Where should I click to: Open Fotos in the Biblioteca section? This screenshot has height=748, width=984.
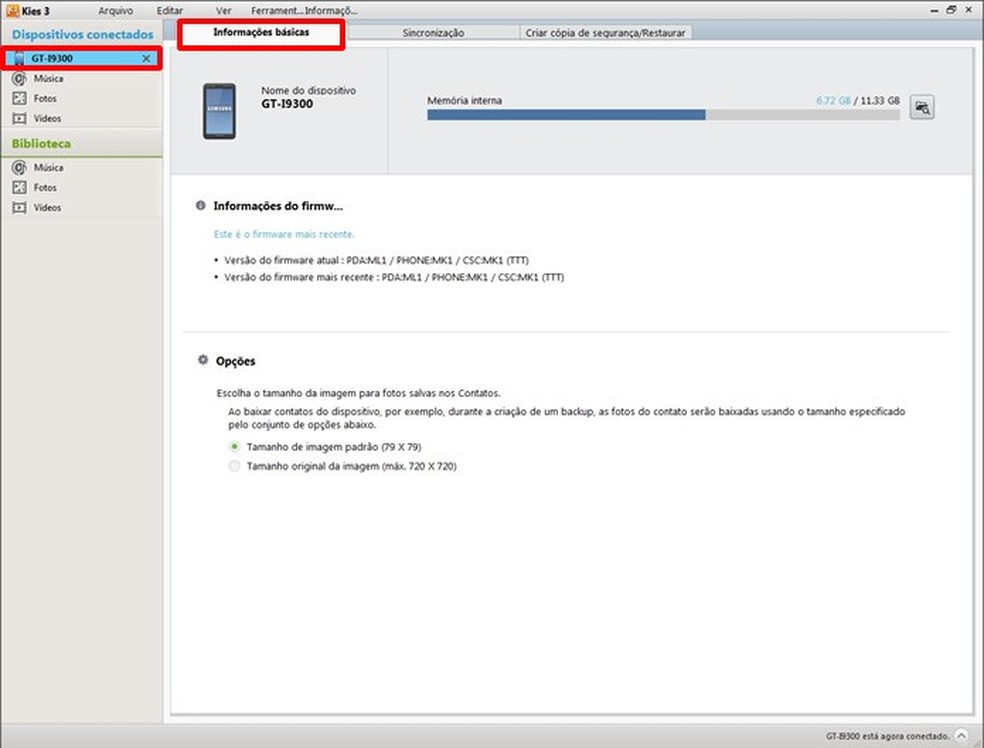click(45, 187)
